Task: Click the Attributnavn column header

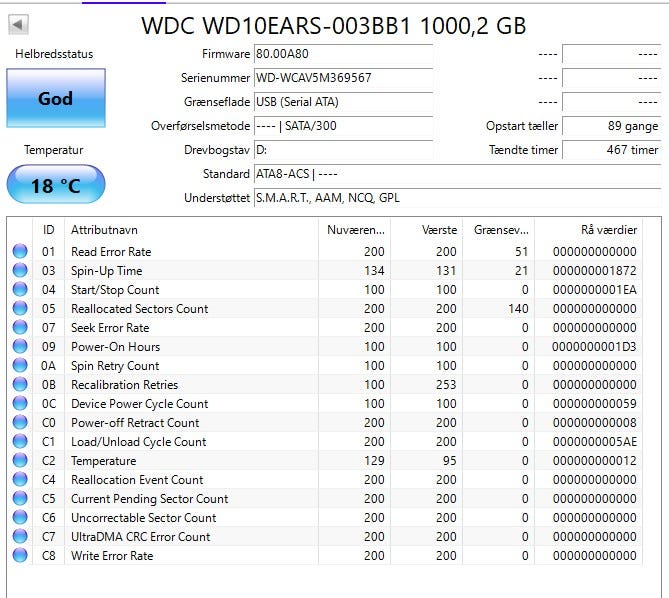Action: coord(191,230)
